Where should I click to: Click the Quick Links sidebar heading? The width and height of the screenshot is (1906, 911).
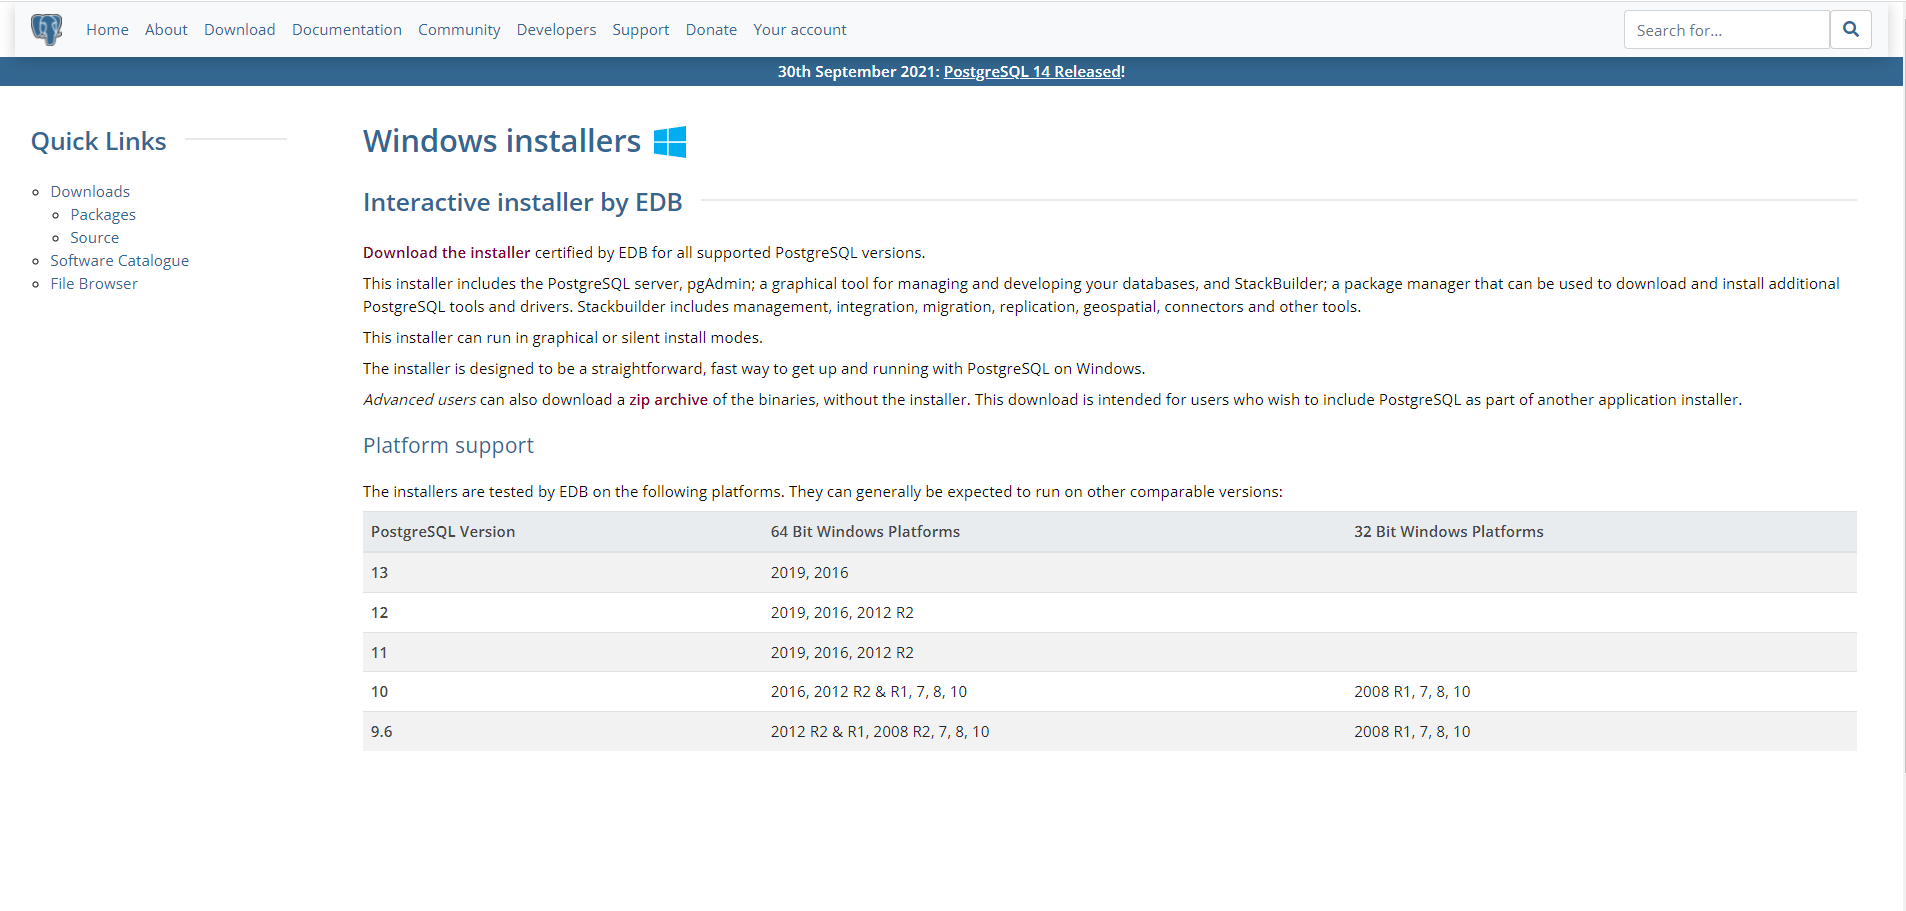pyautogui.click(x=99, y=141)
